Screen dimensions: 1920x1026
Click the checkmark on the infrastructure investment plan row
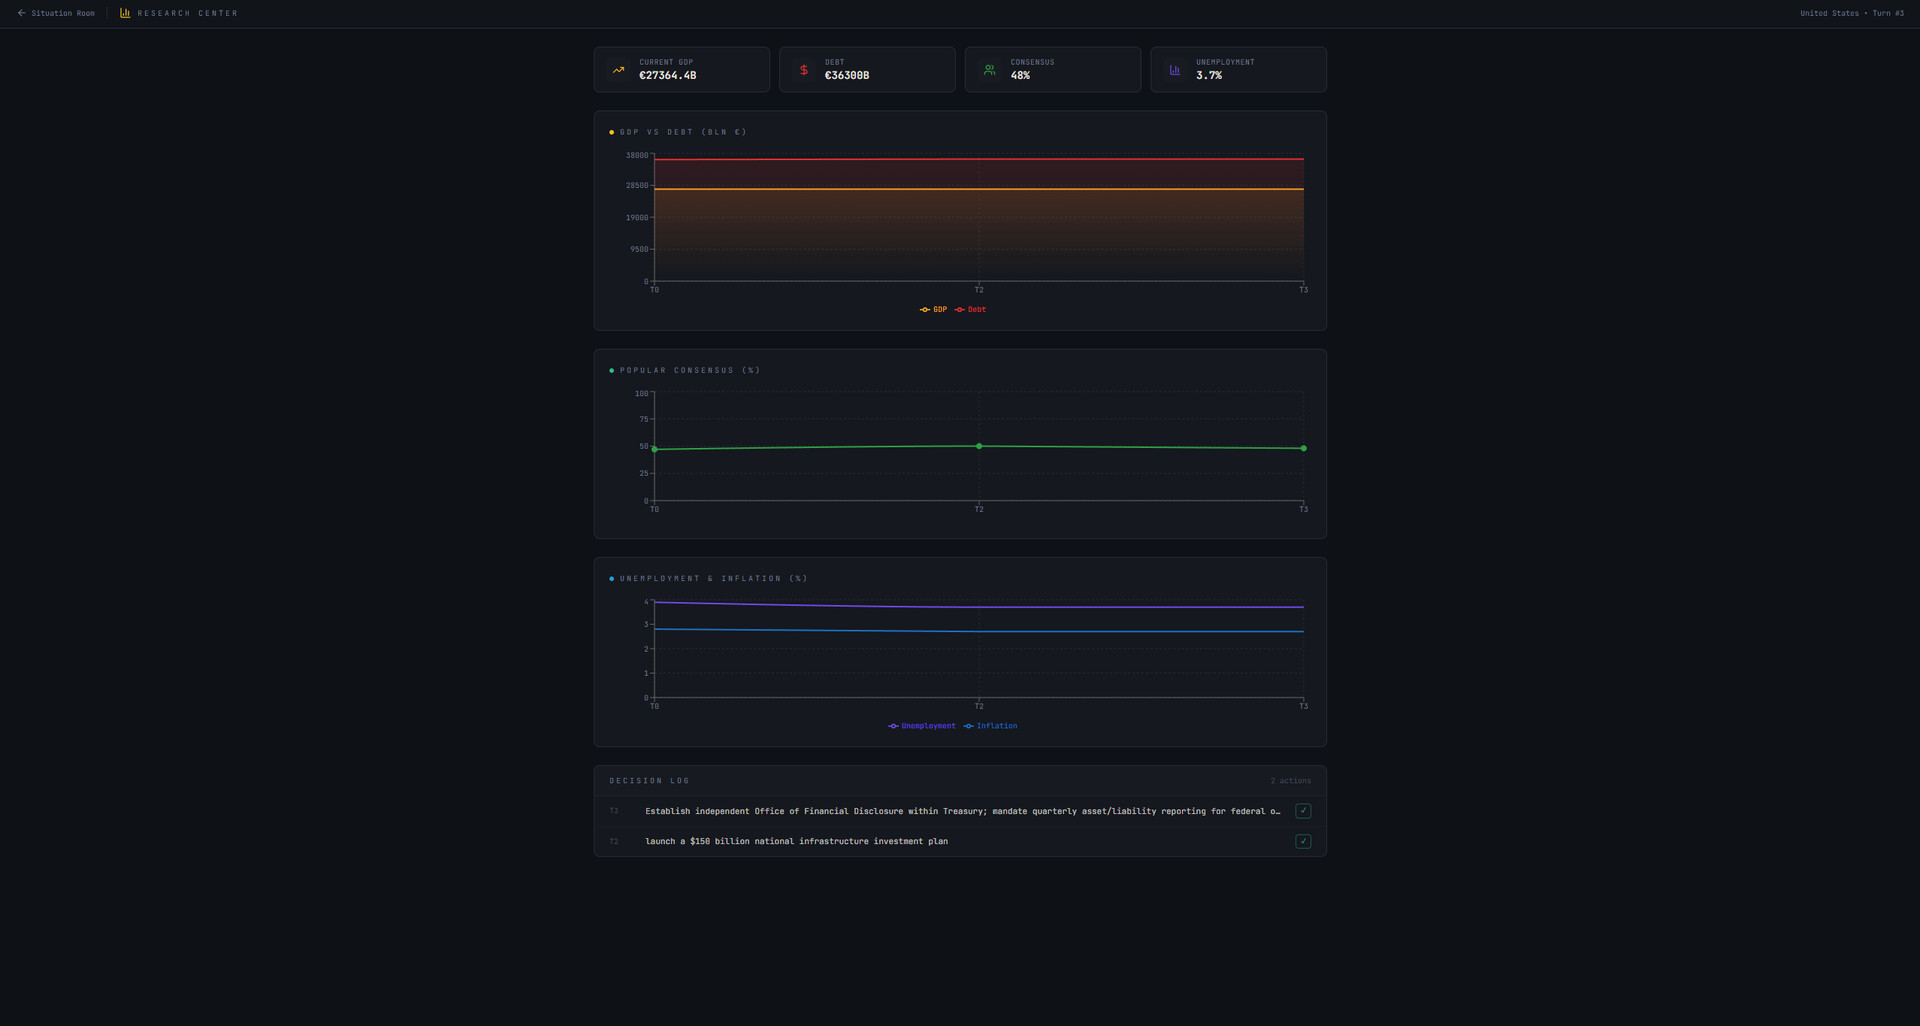coord(1303,841)
